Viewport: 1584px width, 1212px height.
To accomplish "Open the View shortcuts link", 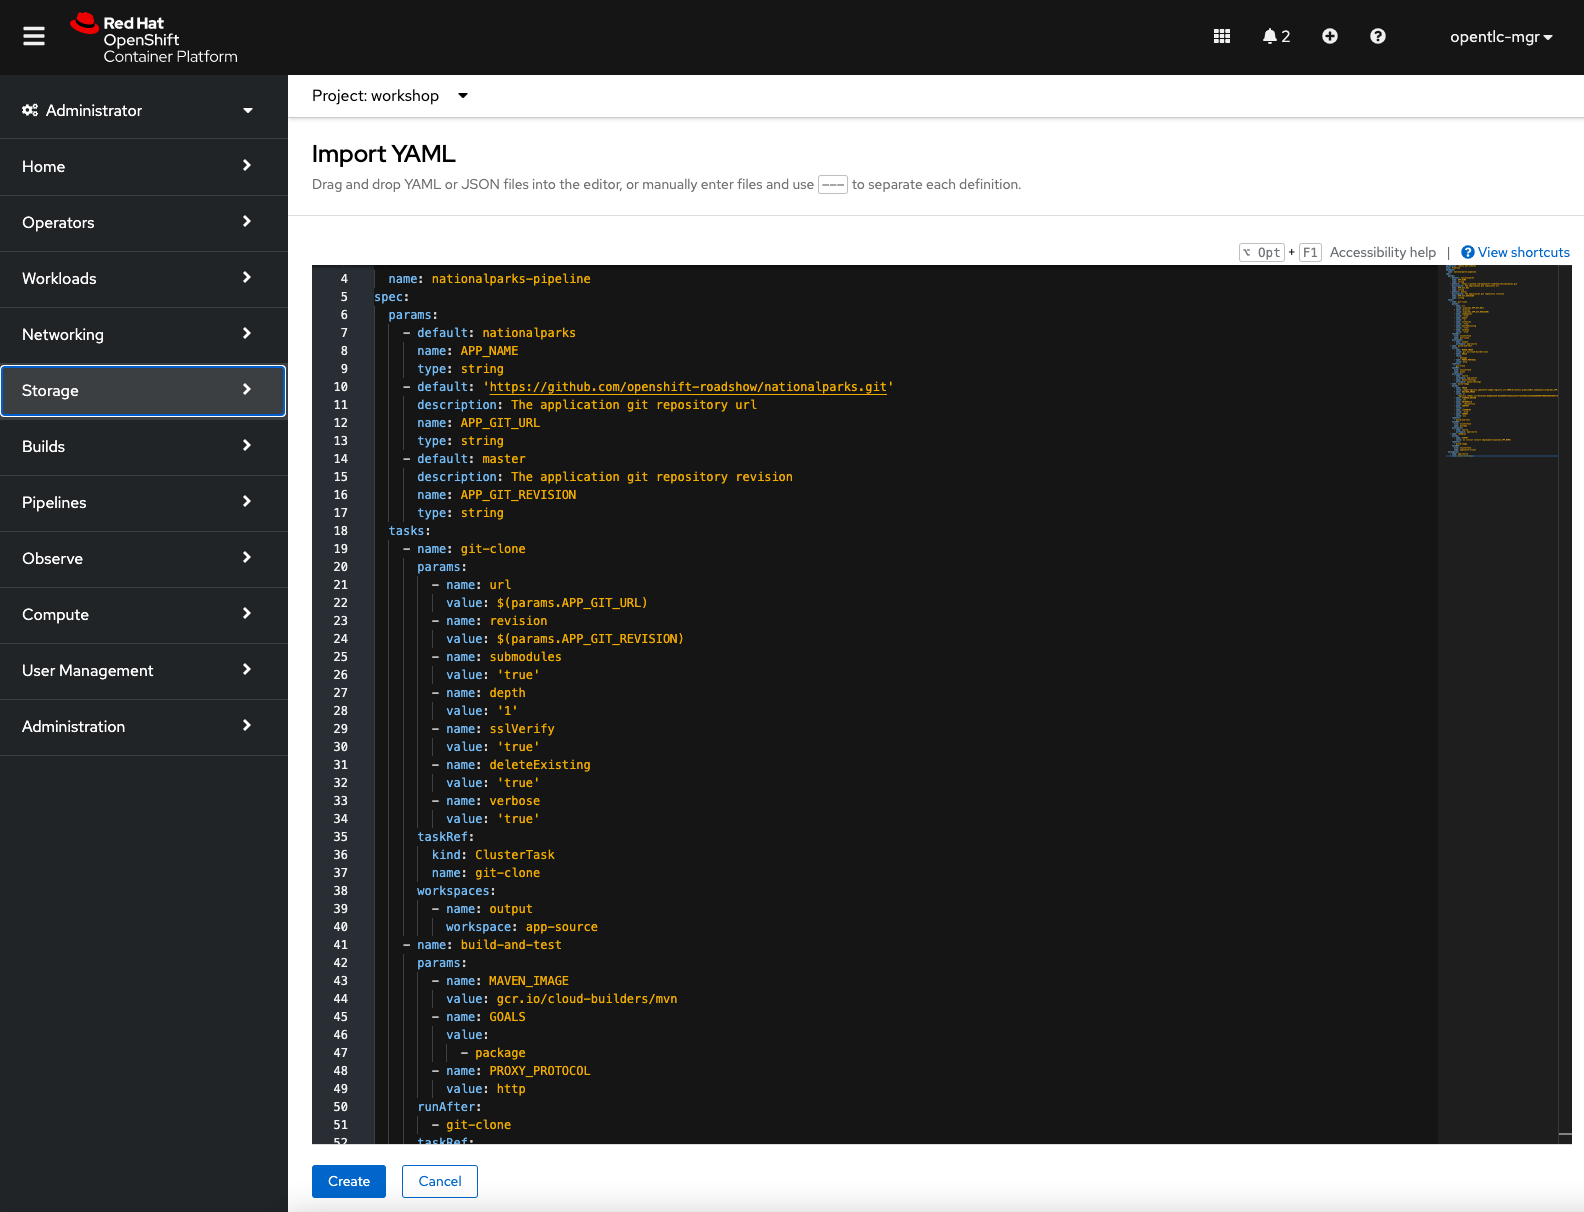I will pyautogui.click(x=1524, y=252).
